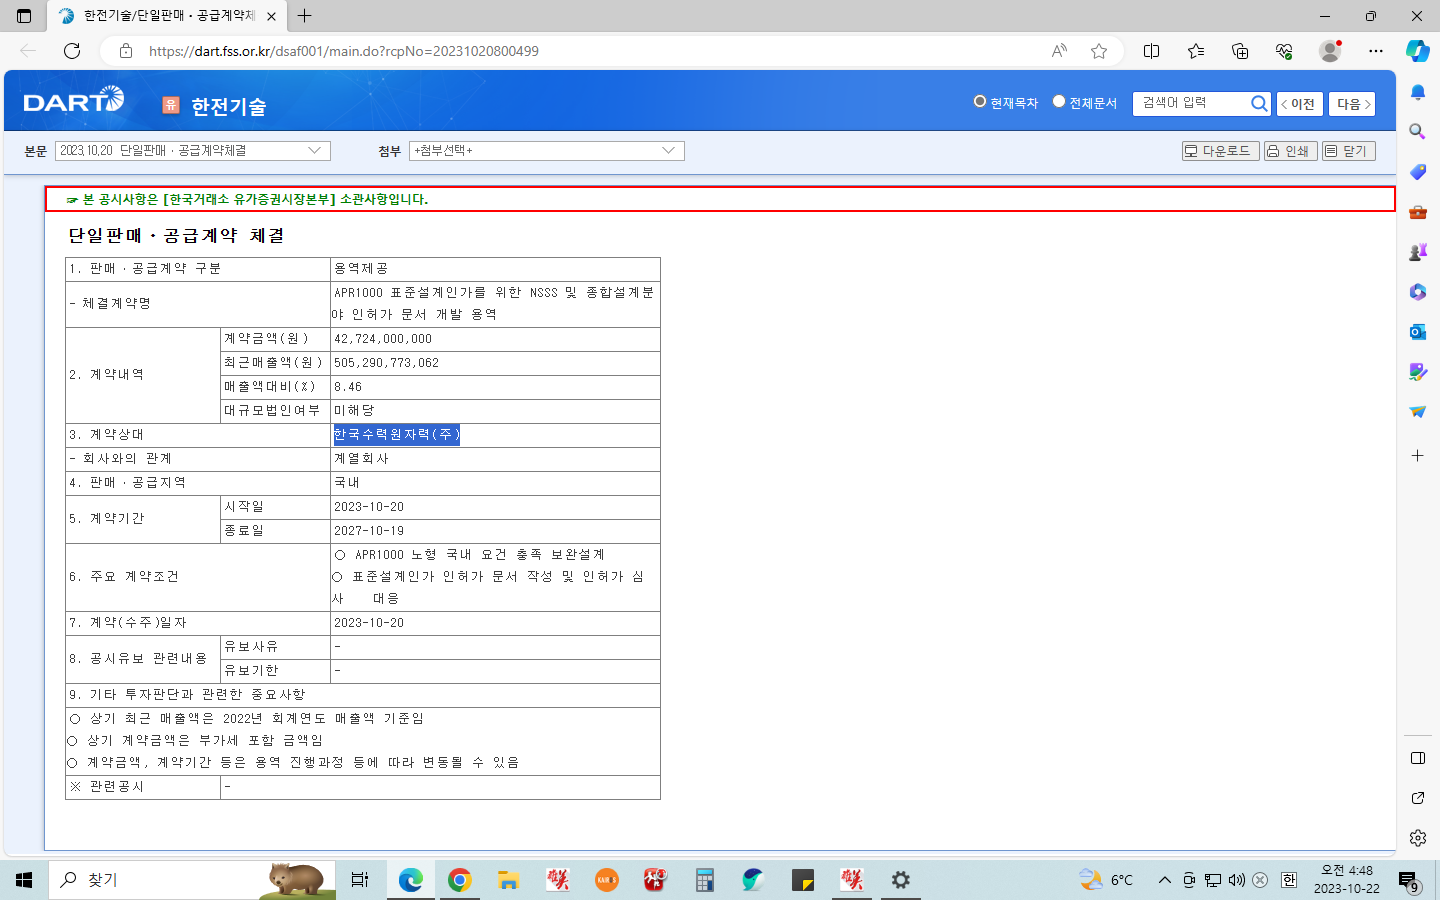Screen dimensions: 1440x900
Task: Click the DART logo
Action: (74, 100)
